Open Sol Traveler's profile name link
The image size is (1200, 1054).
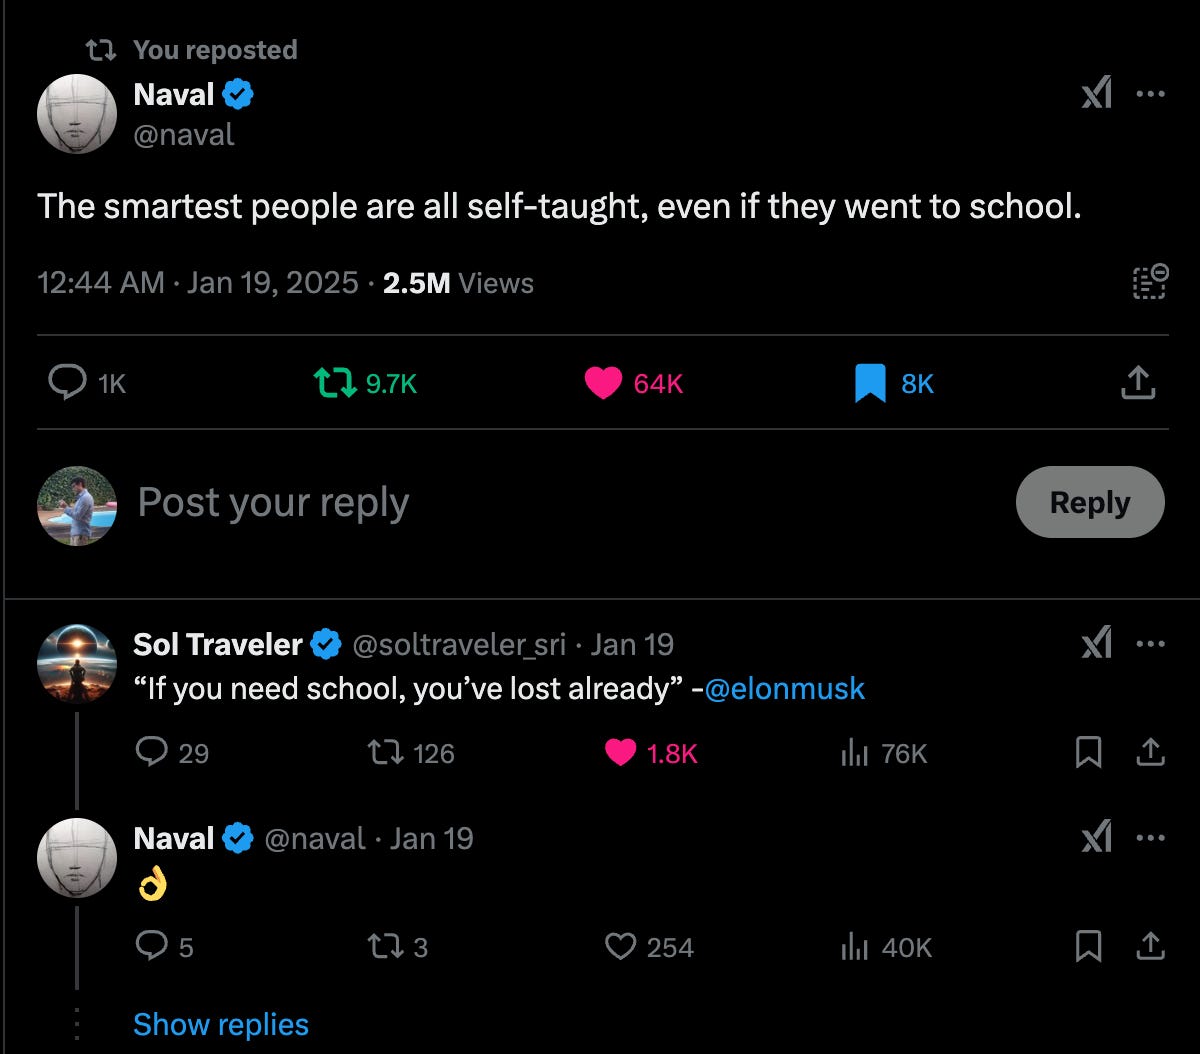pyautogui.click(x=217, y=645)
